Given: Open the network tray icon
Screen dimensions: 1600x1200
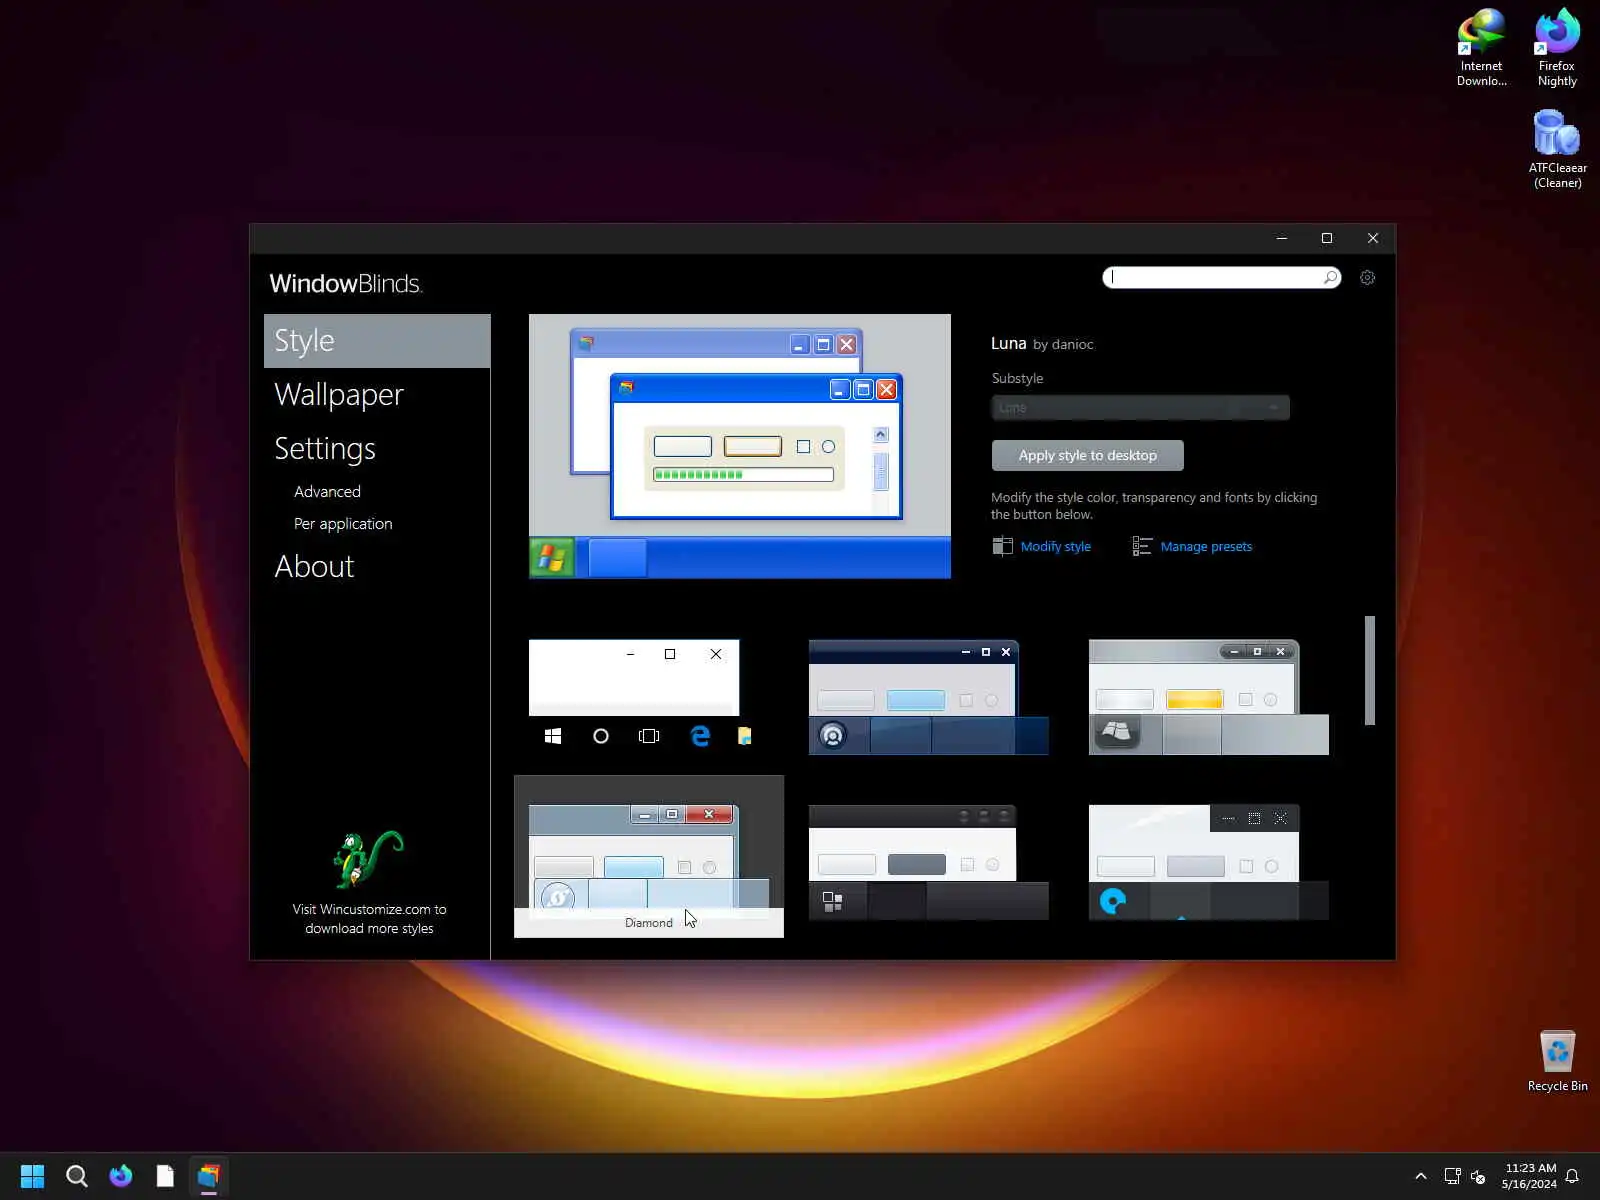Looking at the screenshot, I should (1452, 1176).
